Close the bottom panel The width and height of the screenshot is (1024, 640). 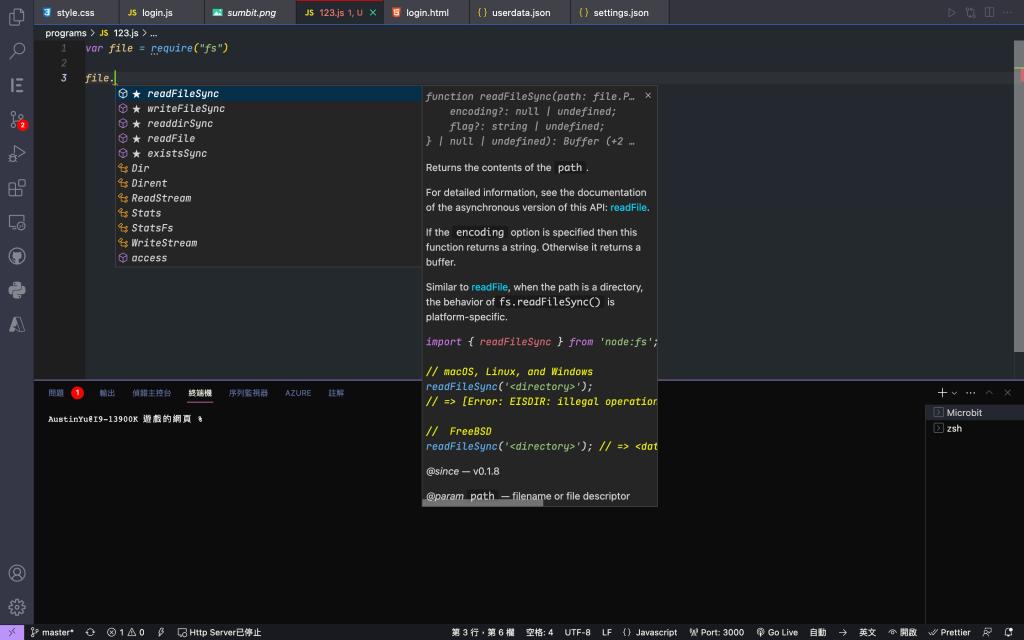pyautogui.click(x=1008, y=392)
